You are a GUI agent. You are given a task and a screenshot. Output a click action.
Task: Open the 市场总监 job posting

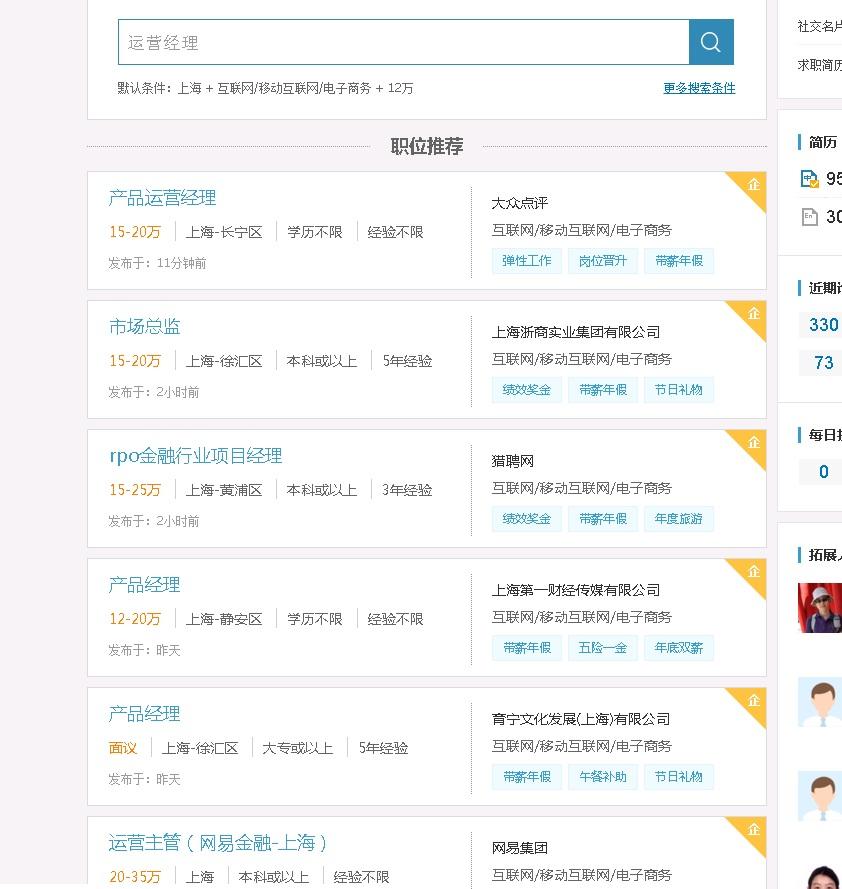pyautogui.click(x=142, y=326)
